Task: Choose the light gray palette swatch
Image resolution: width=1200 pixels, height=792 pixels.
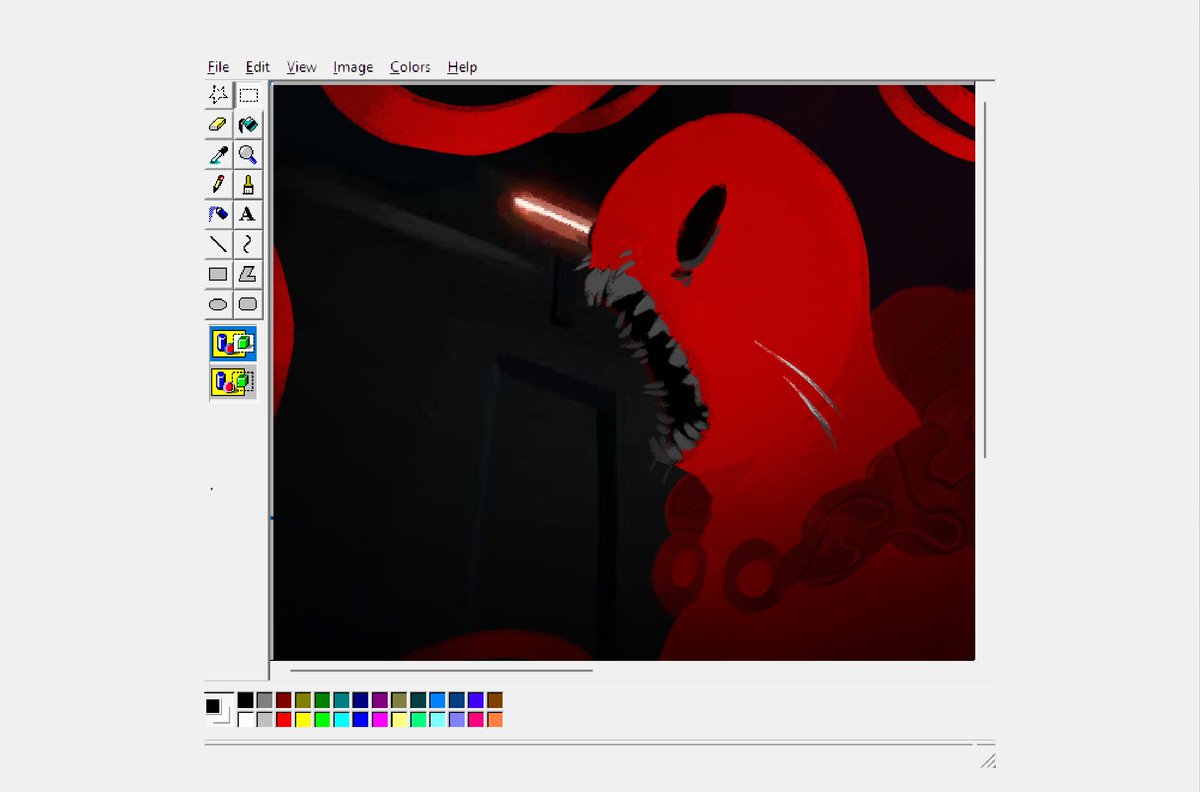Action: click(265, 719)
